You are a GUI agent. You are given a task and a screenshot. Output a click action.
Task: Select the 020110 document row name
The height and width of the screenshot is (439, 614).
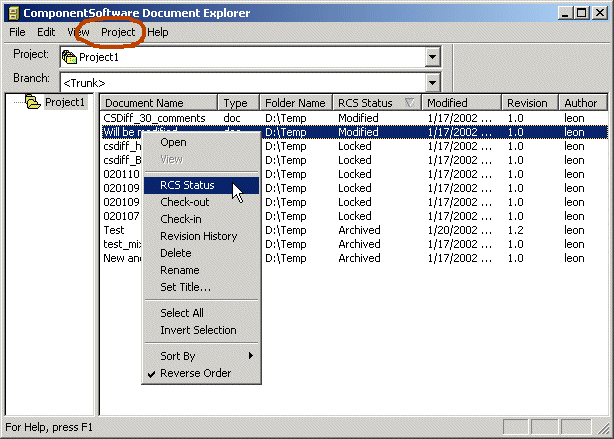[121, 174]
